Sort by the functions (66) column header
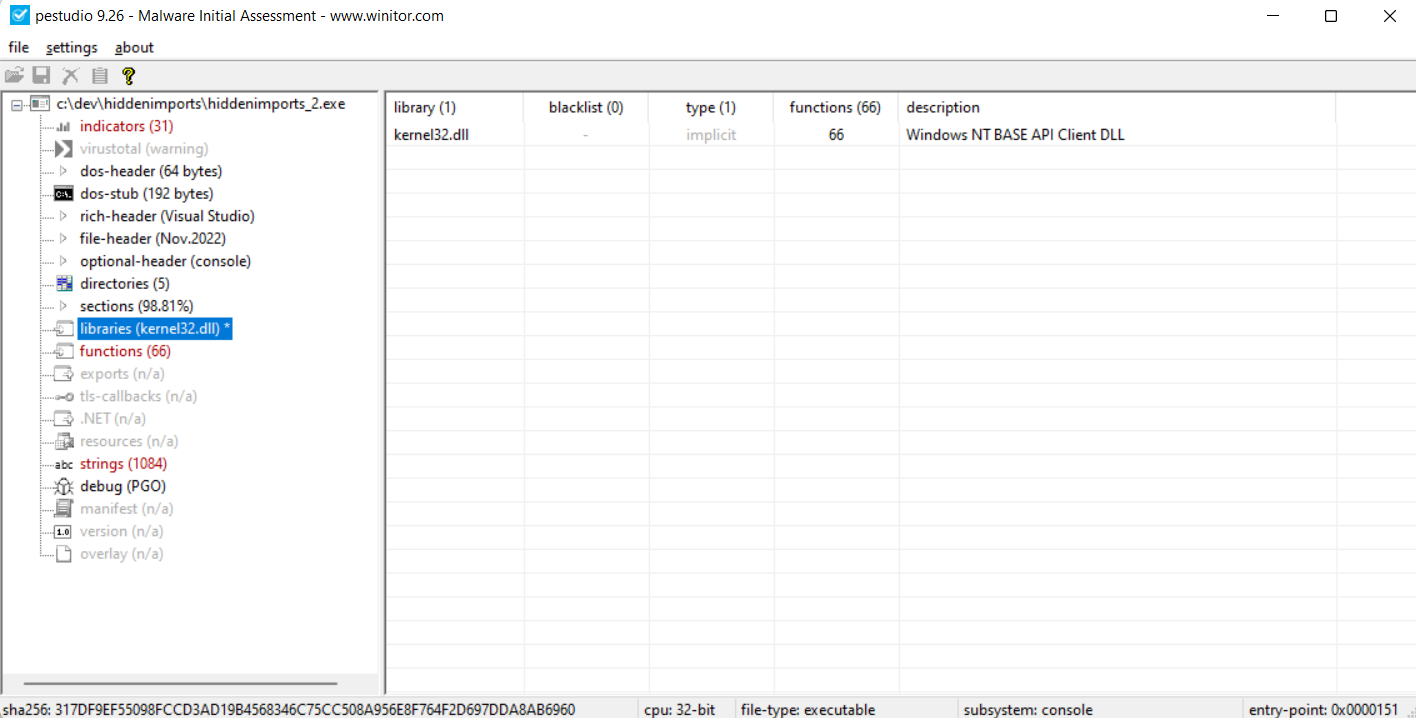Image resolution: width=1416 pixels, height=718 pixels. click(x=835, y=107)
